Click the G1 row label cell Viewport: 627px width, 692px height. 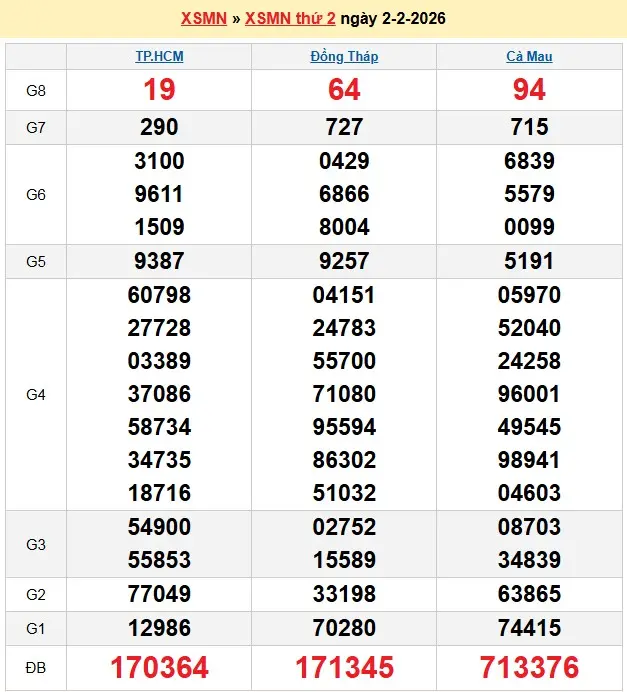pyautogui.click(x=36, y=629)
